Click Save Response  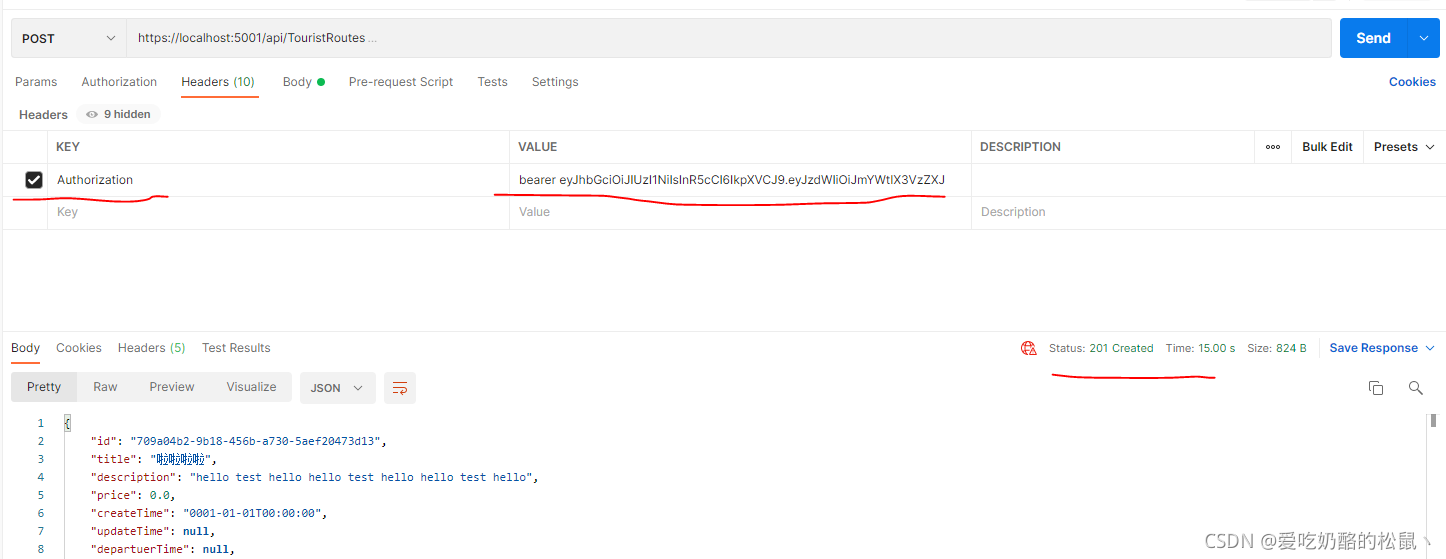1373,348
